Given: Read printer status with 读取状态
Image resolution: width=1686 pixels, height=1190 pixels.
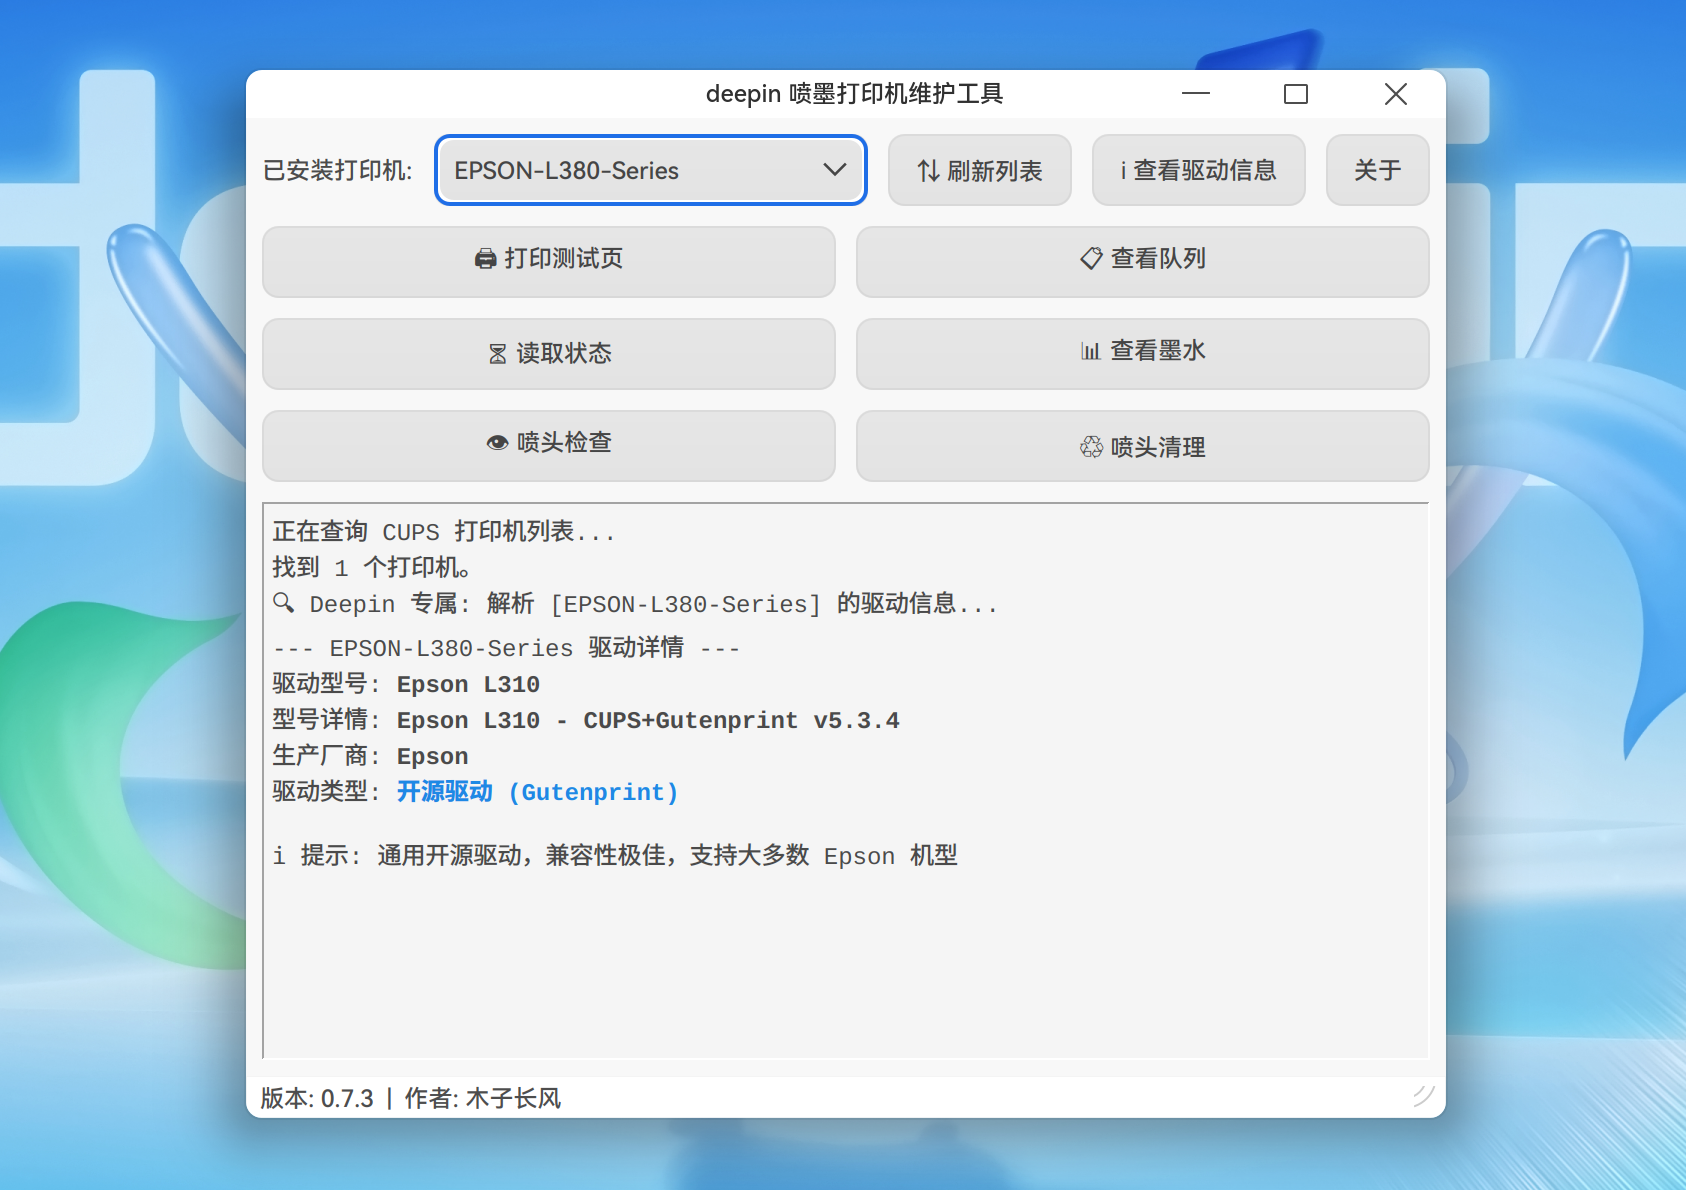Looking at the screenshot, I should pyautogui.click(x=549, y=353).
